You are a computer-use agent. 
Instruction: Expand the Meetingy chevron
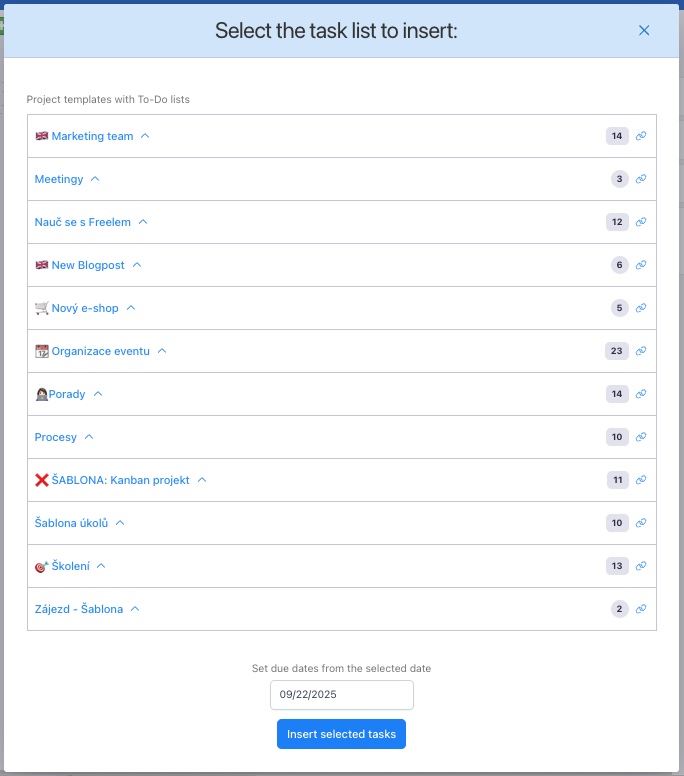pos(95,179)
